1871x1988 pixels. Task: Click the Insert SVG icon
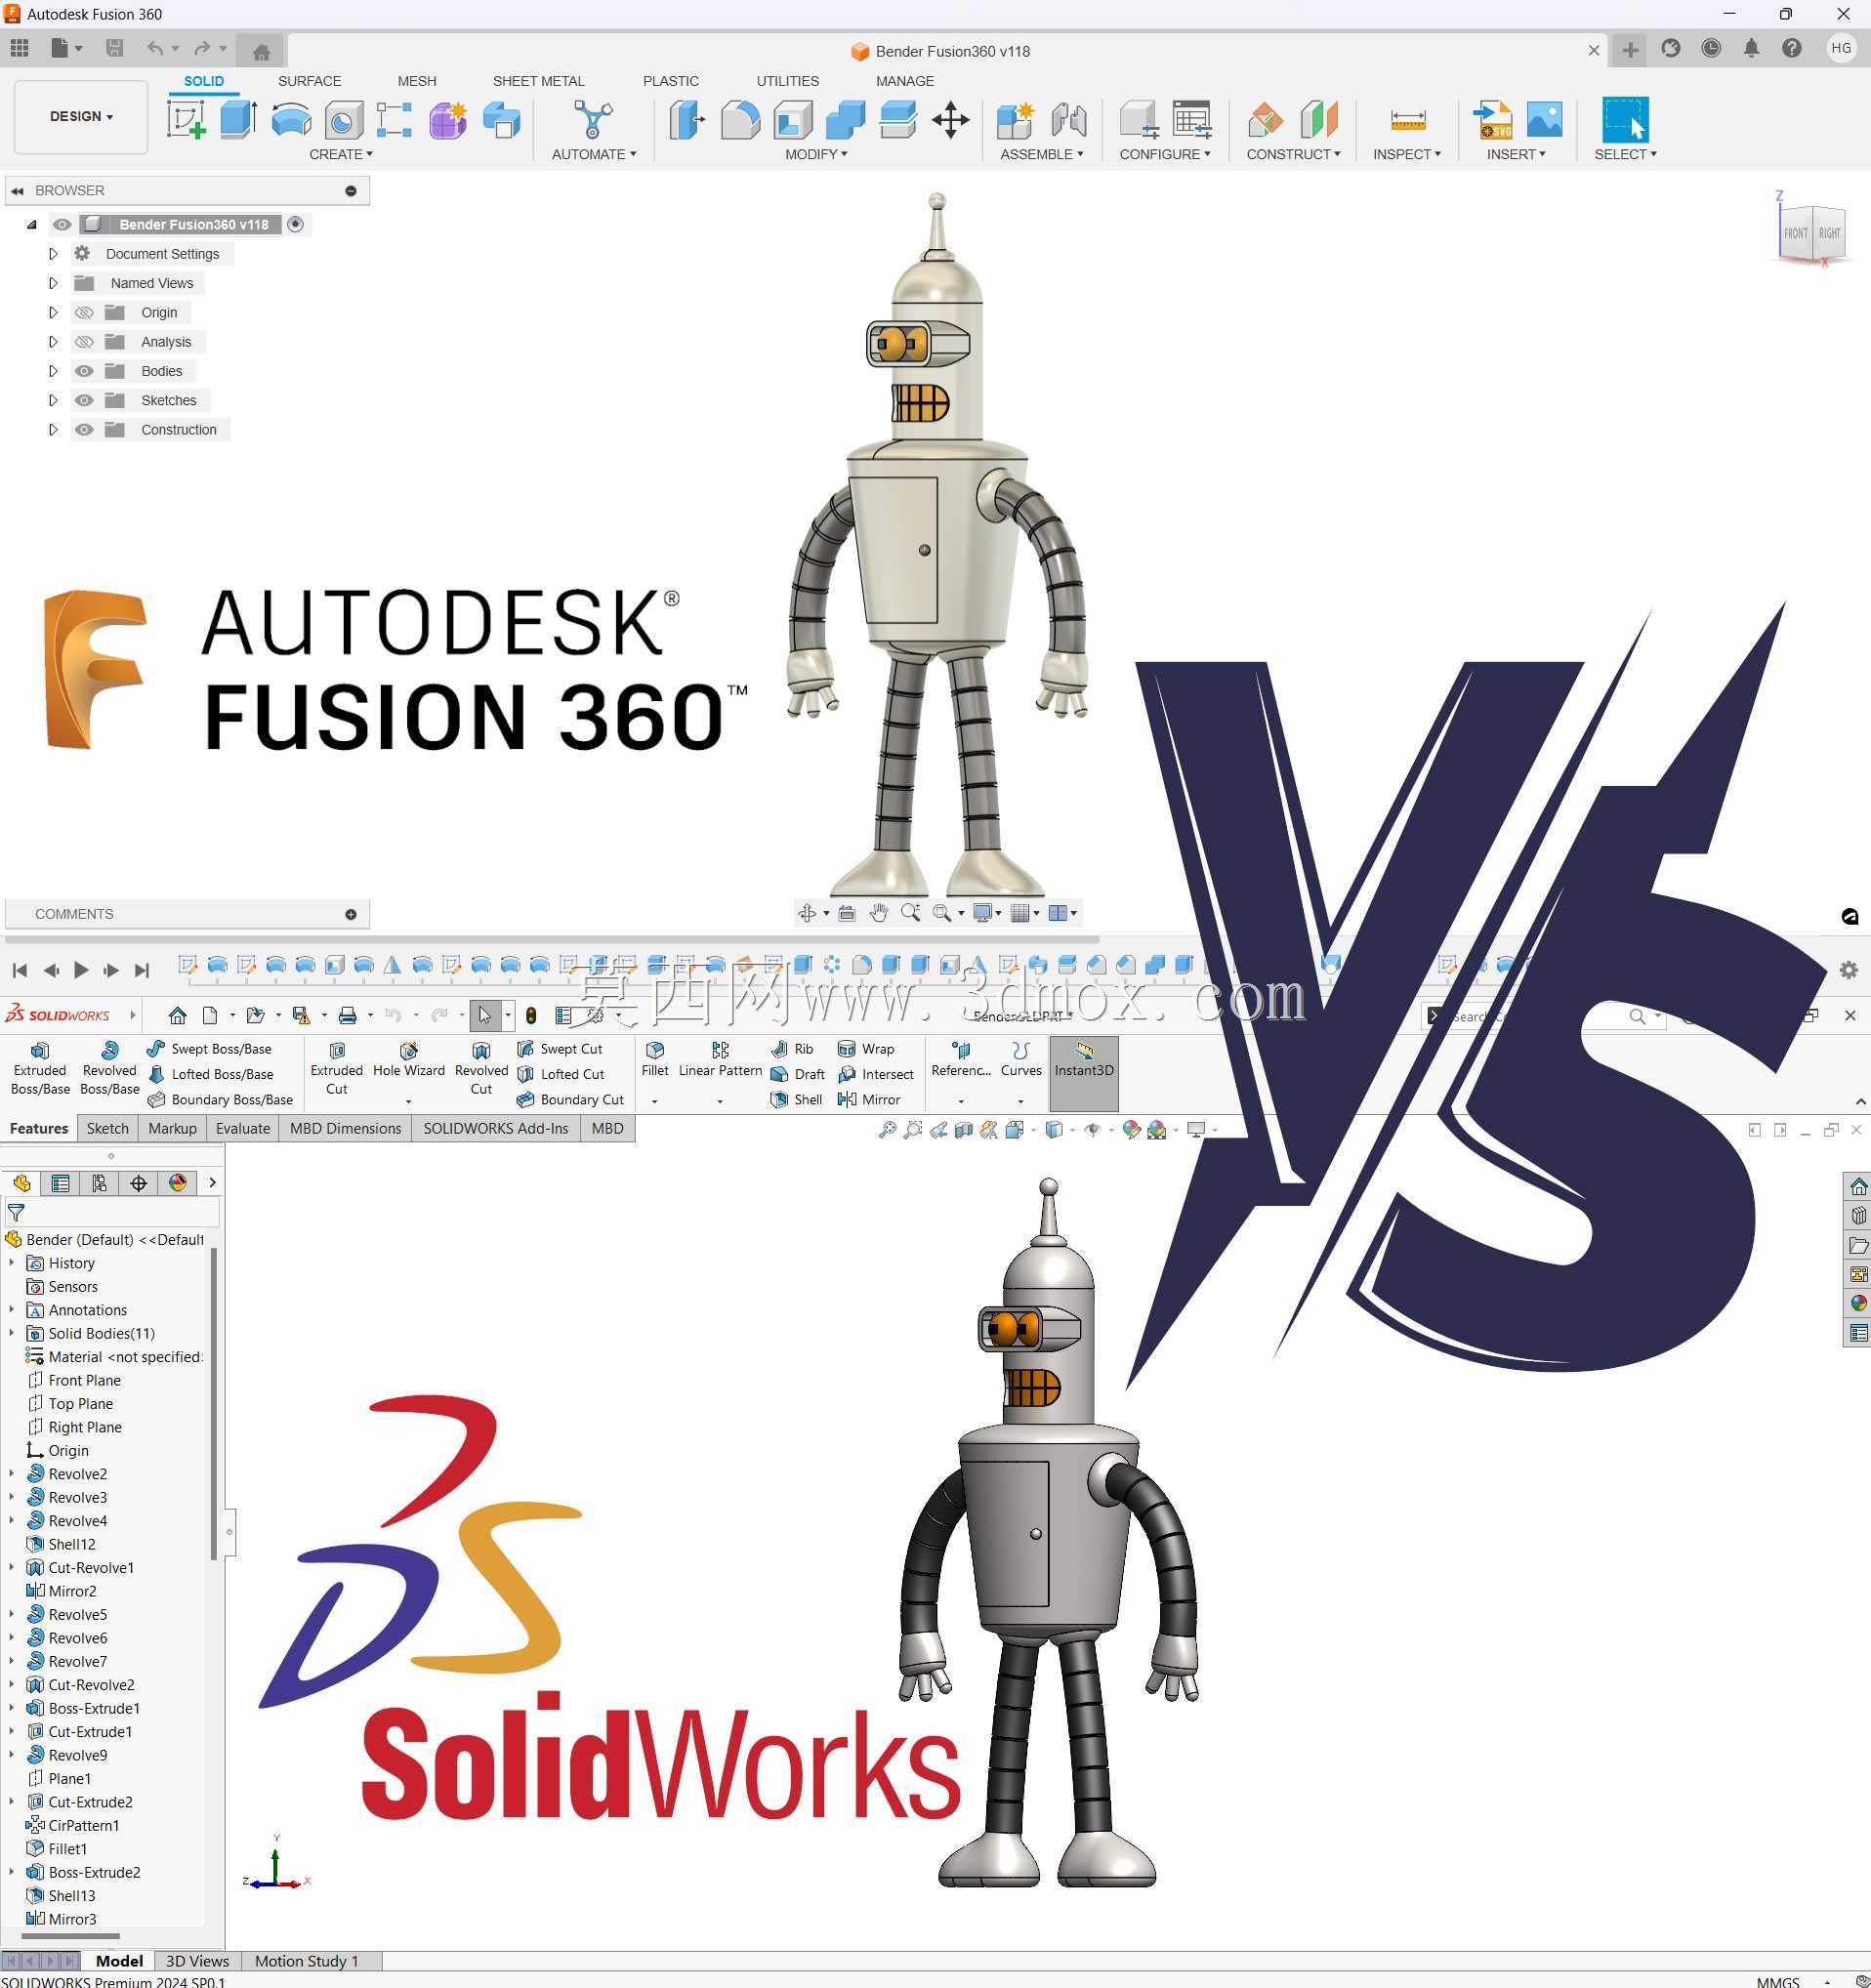pyautogui.click(x=1492, y=120)
